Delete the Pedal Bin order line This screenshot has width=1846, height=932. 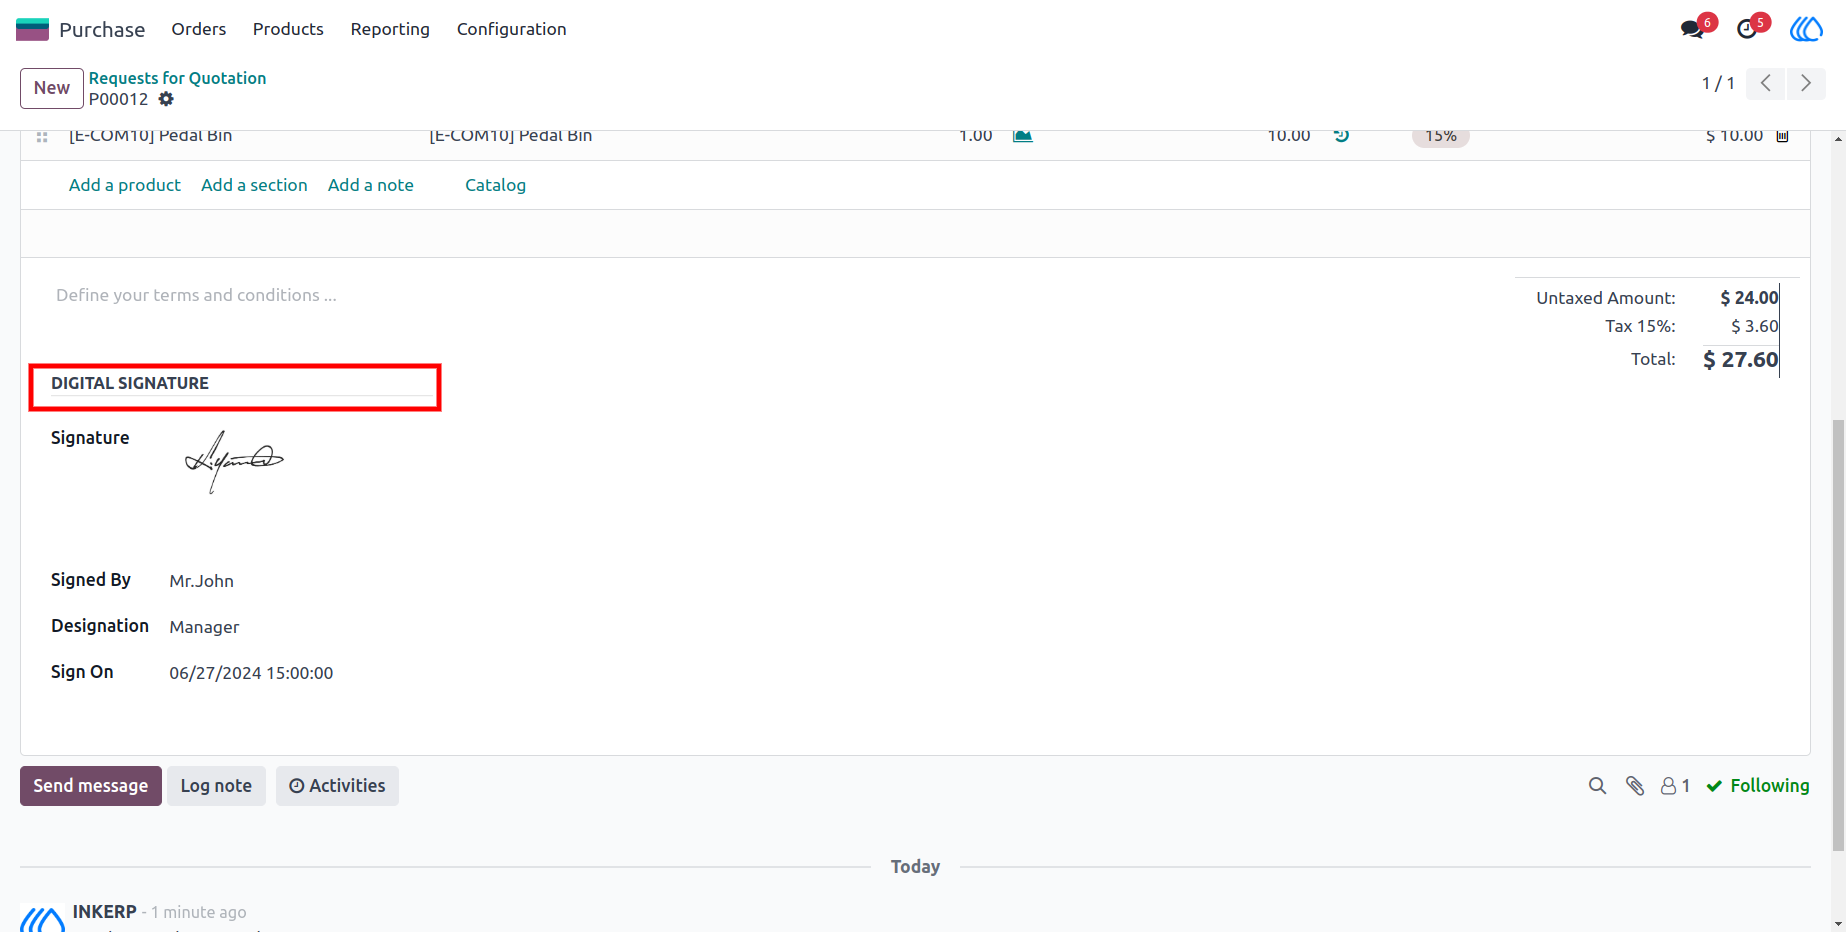click(1782, 136)
